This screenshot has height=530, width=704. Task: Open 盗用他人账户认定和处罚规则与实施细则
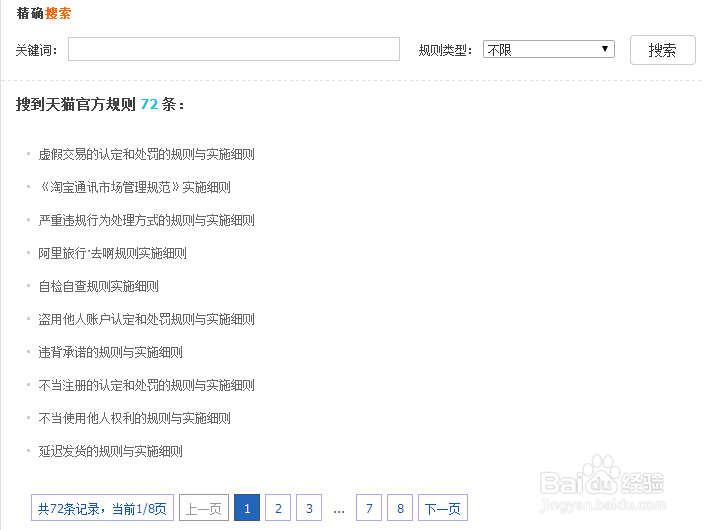click(x=146, y=319)
